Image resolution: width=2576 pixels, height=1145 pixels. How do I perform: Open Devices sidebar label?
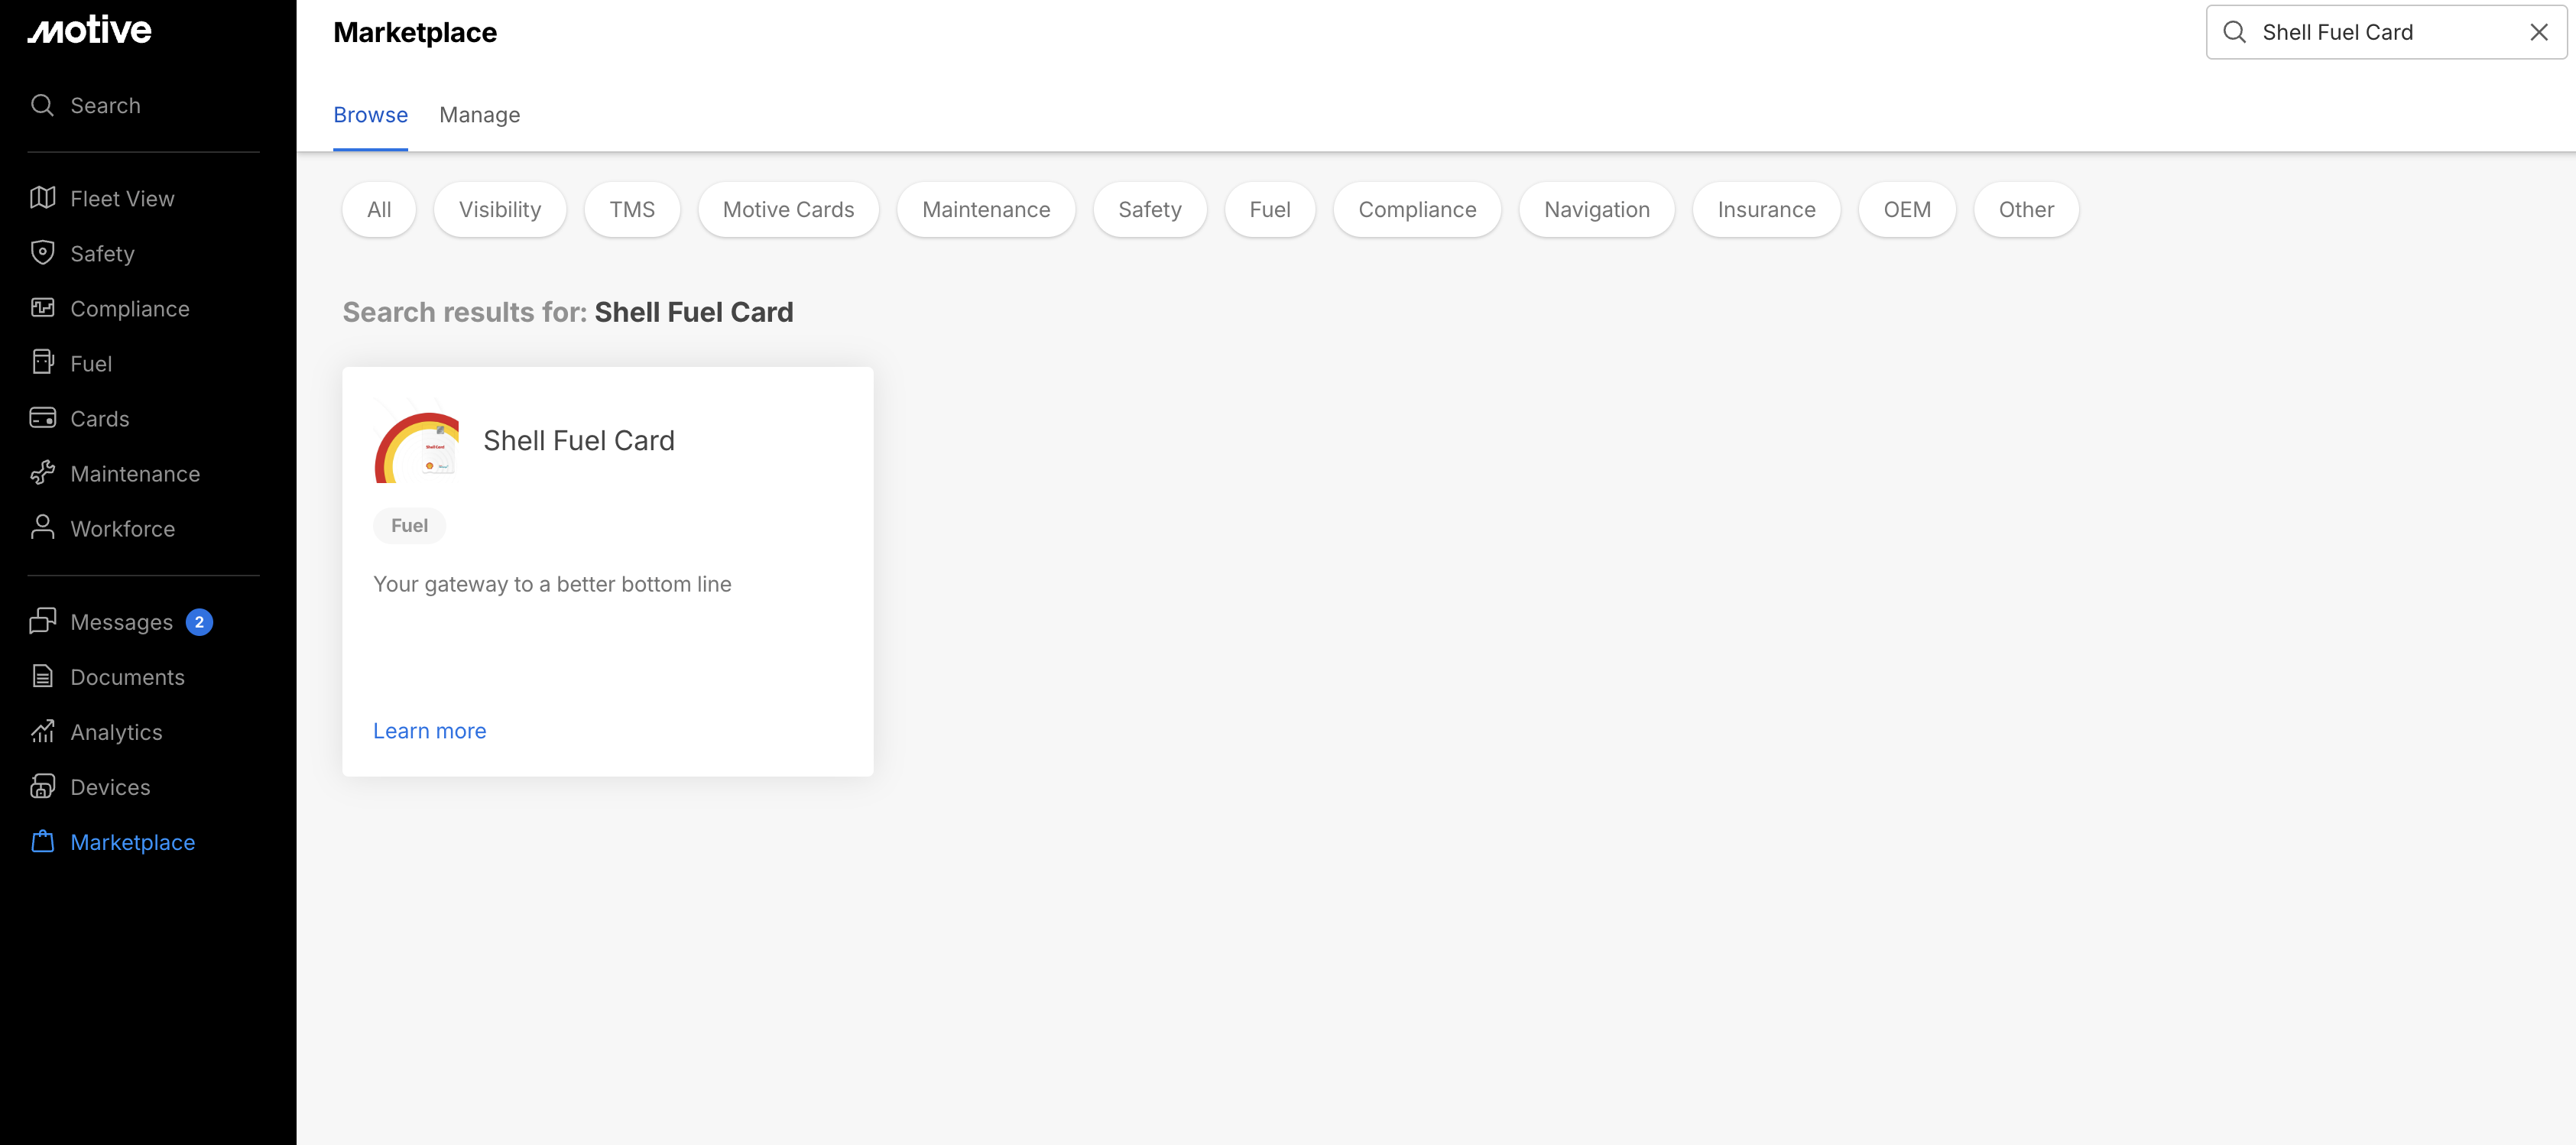[x=110, y=787]
